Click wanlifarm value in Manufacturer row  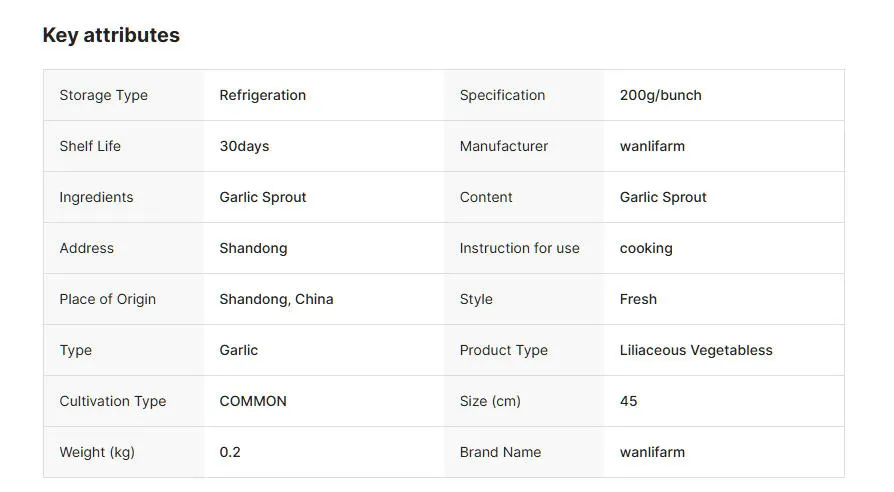pyautogui.click(x=652, y=146)
